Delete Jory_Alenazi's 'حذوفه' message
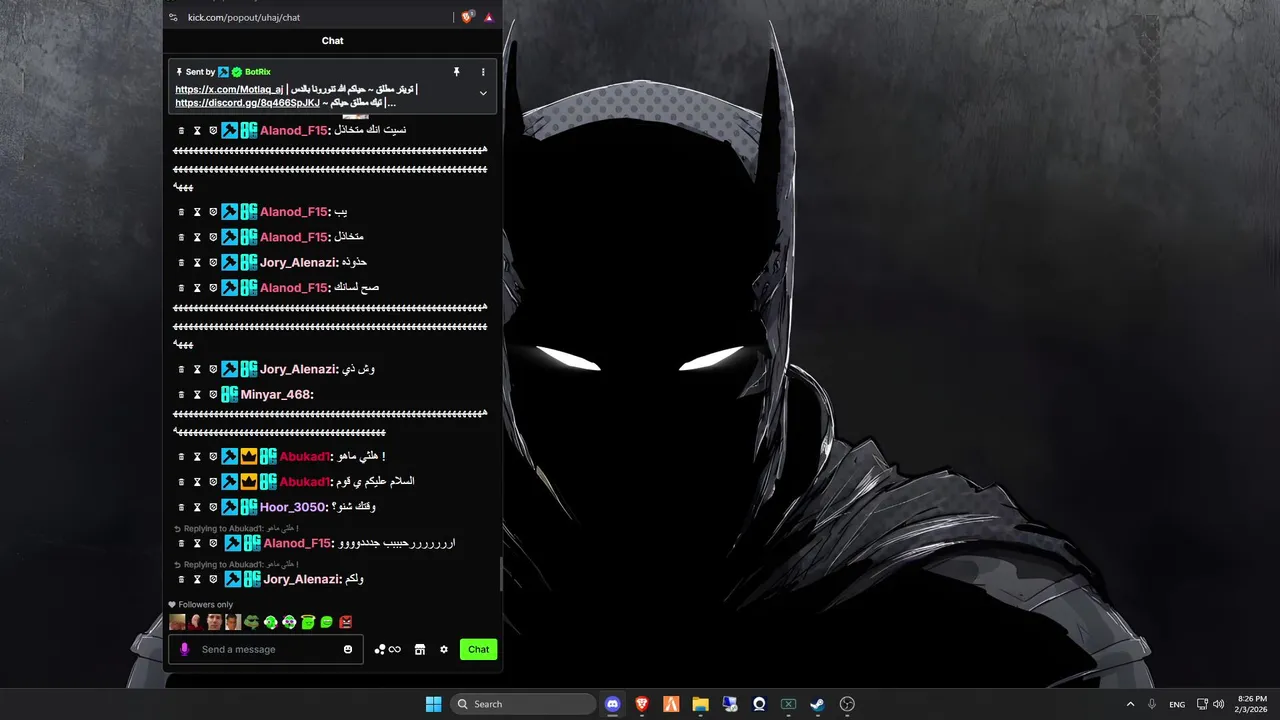 pyautogui.click(x=181, y=262)
